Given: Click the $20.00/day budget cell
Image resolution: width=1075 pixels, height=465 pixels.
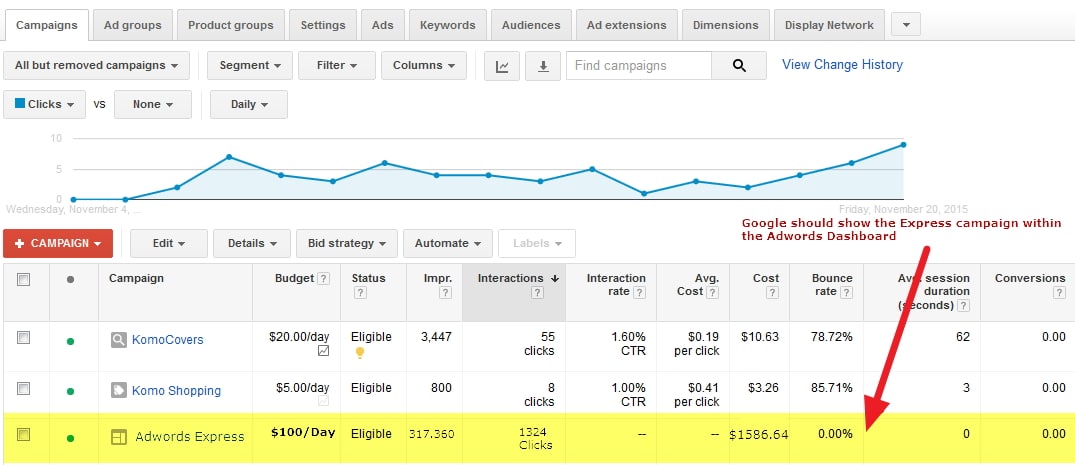Looking at the screenshot, I should (x=300, y=337).
